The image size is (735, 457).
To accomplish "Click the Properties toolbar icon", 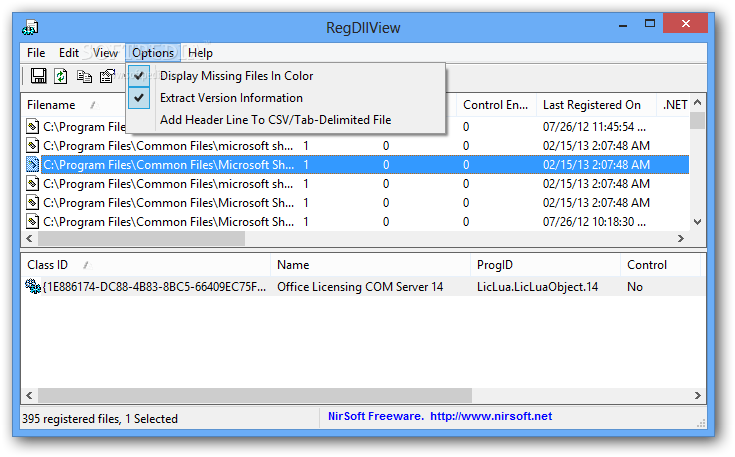I will 107,76.
